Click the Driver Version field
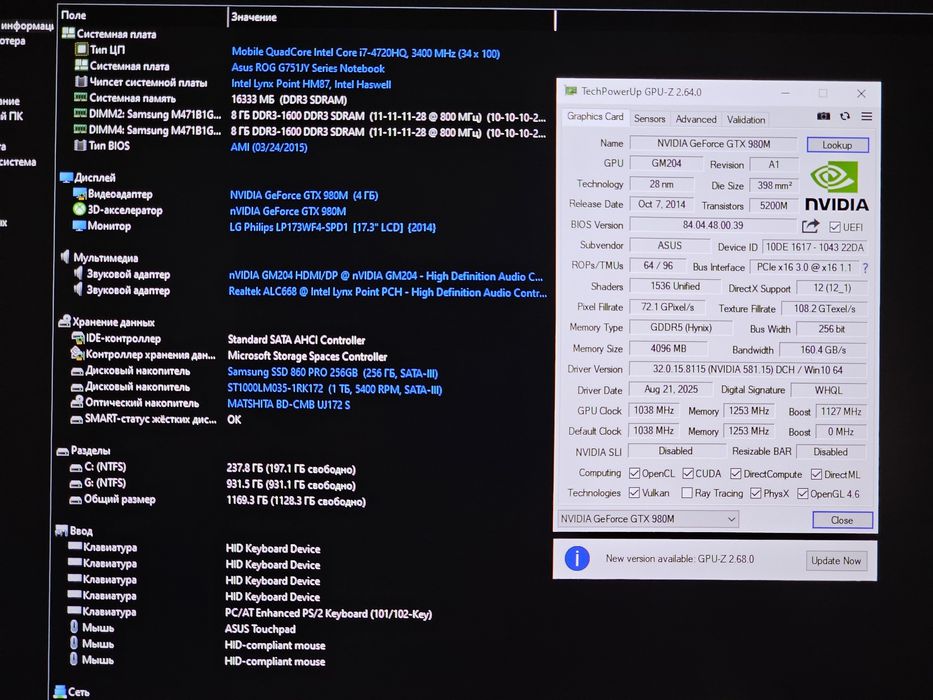This screenshot has height=700, width=933. (x=747, y=370)
